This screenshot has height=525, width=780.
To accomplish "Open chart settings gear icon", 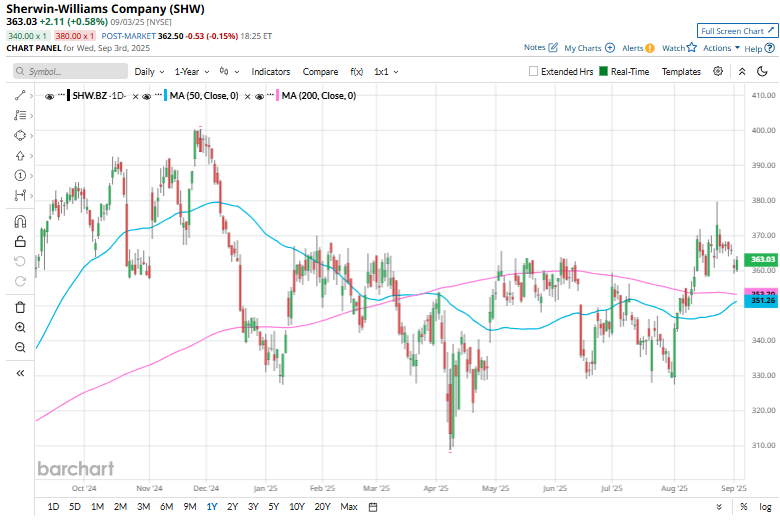I will click(718, 71).
